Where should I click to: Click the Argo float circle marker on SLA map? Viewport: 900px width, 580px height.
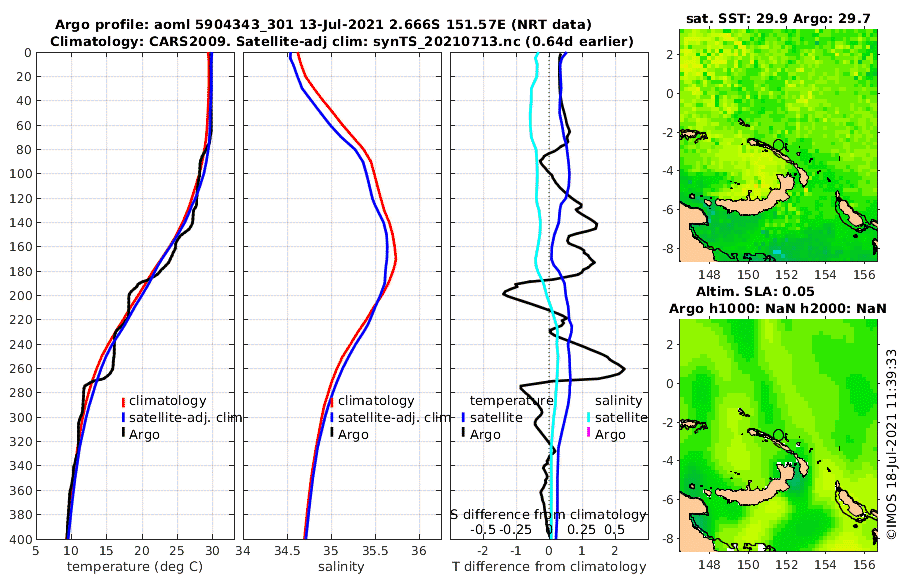point(778,434)
